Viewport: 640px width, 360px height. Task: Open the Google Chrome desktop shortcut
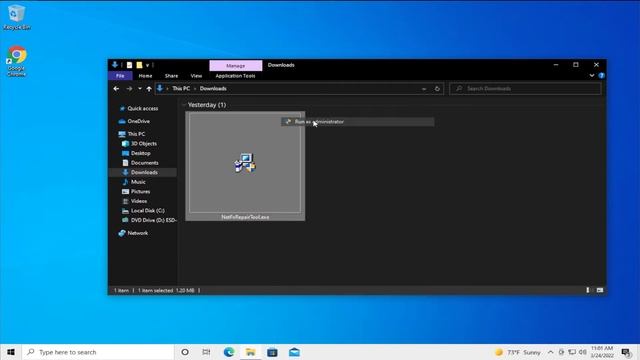pos(16,61)
